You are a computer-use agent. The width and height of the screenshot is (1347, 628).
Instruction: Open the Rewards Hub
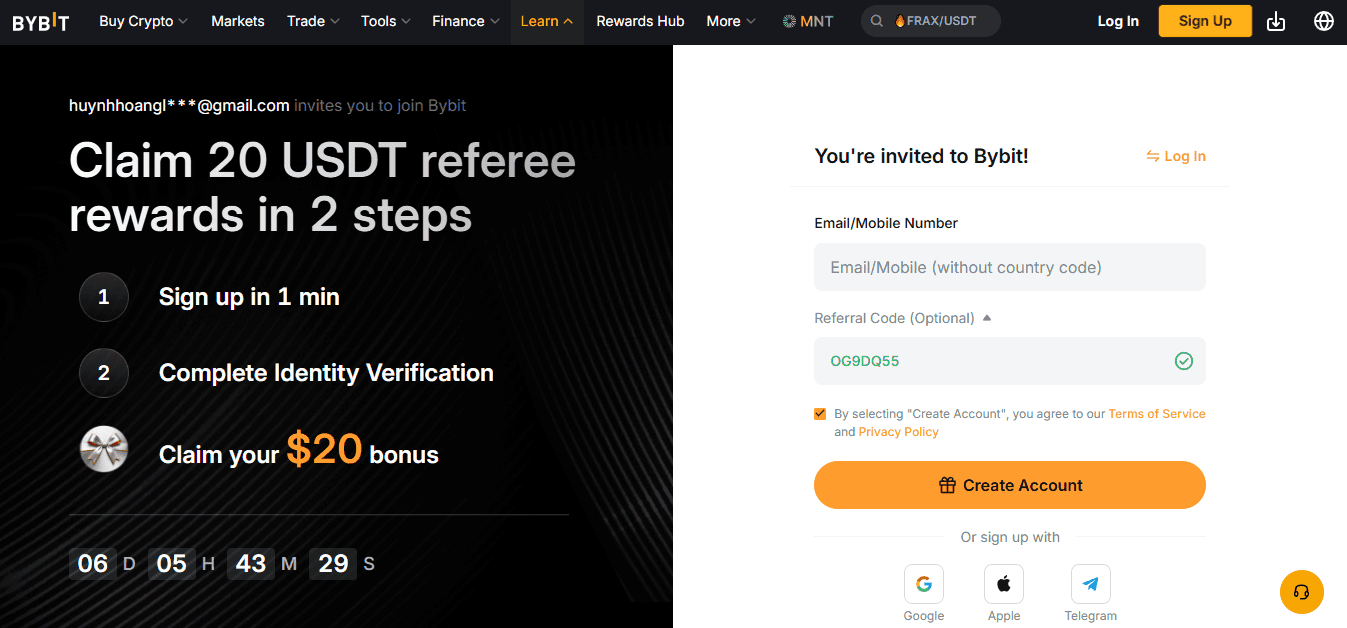point(640,20)
